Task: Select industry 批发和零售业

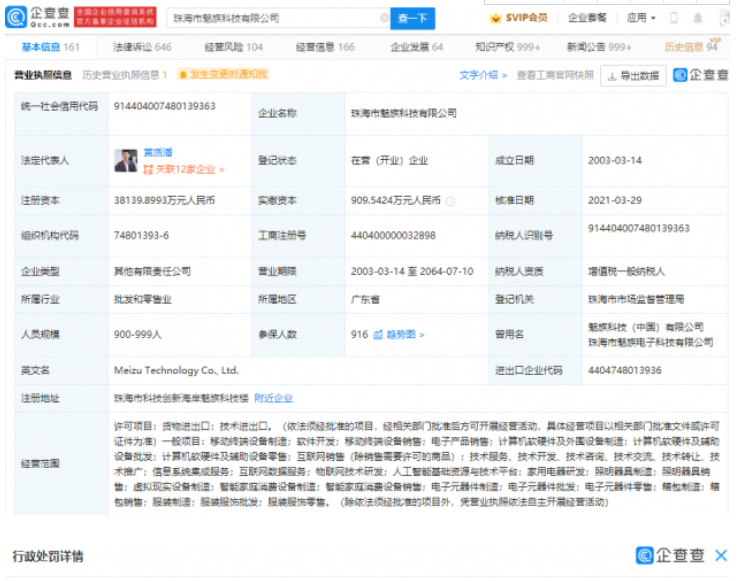Action: tap(142, 299)
